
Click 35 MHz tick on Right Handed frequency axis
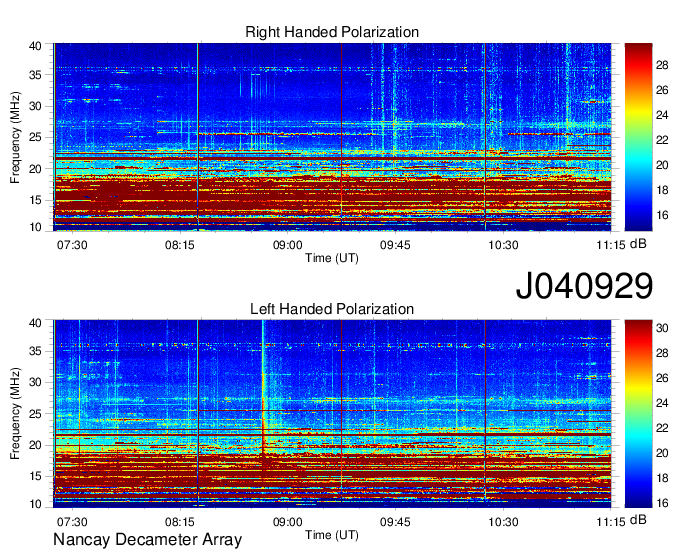pos(35,75)
